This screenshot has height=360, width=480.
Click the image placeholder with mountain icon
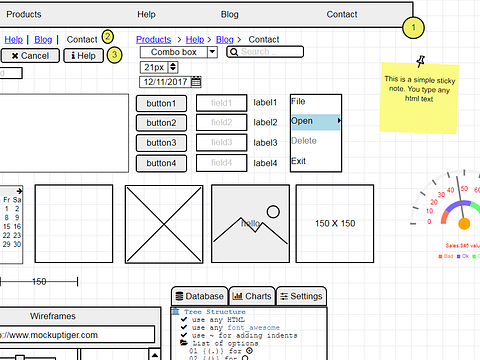click(250, 224)
